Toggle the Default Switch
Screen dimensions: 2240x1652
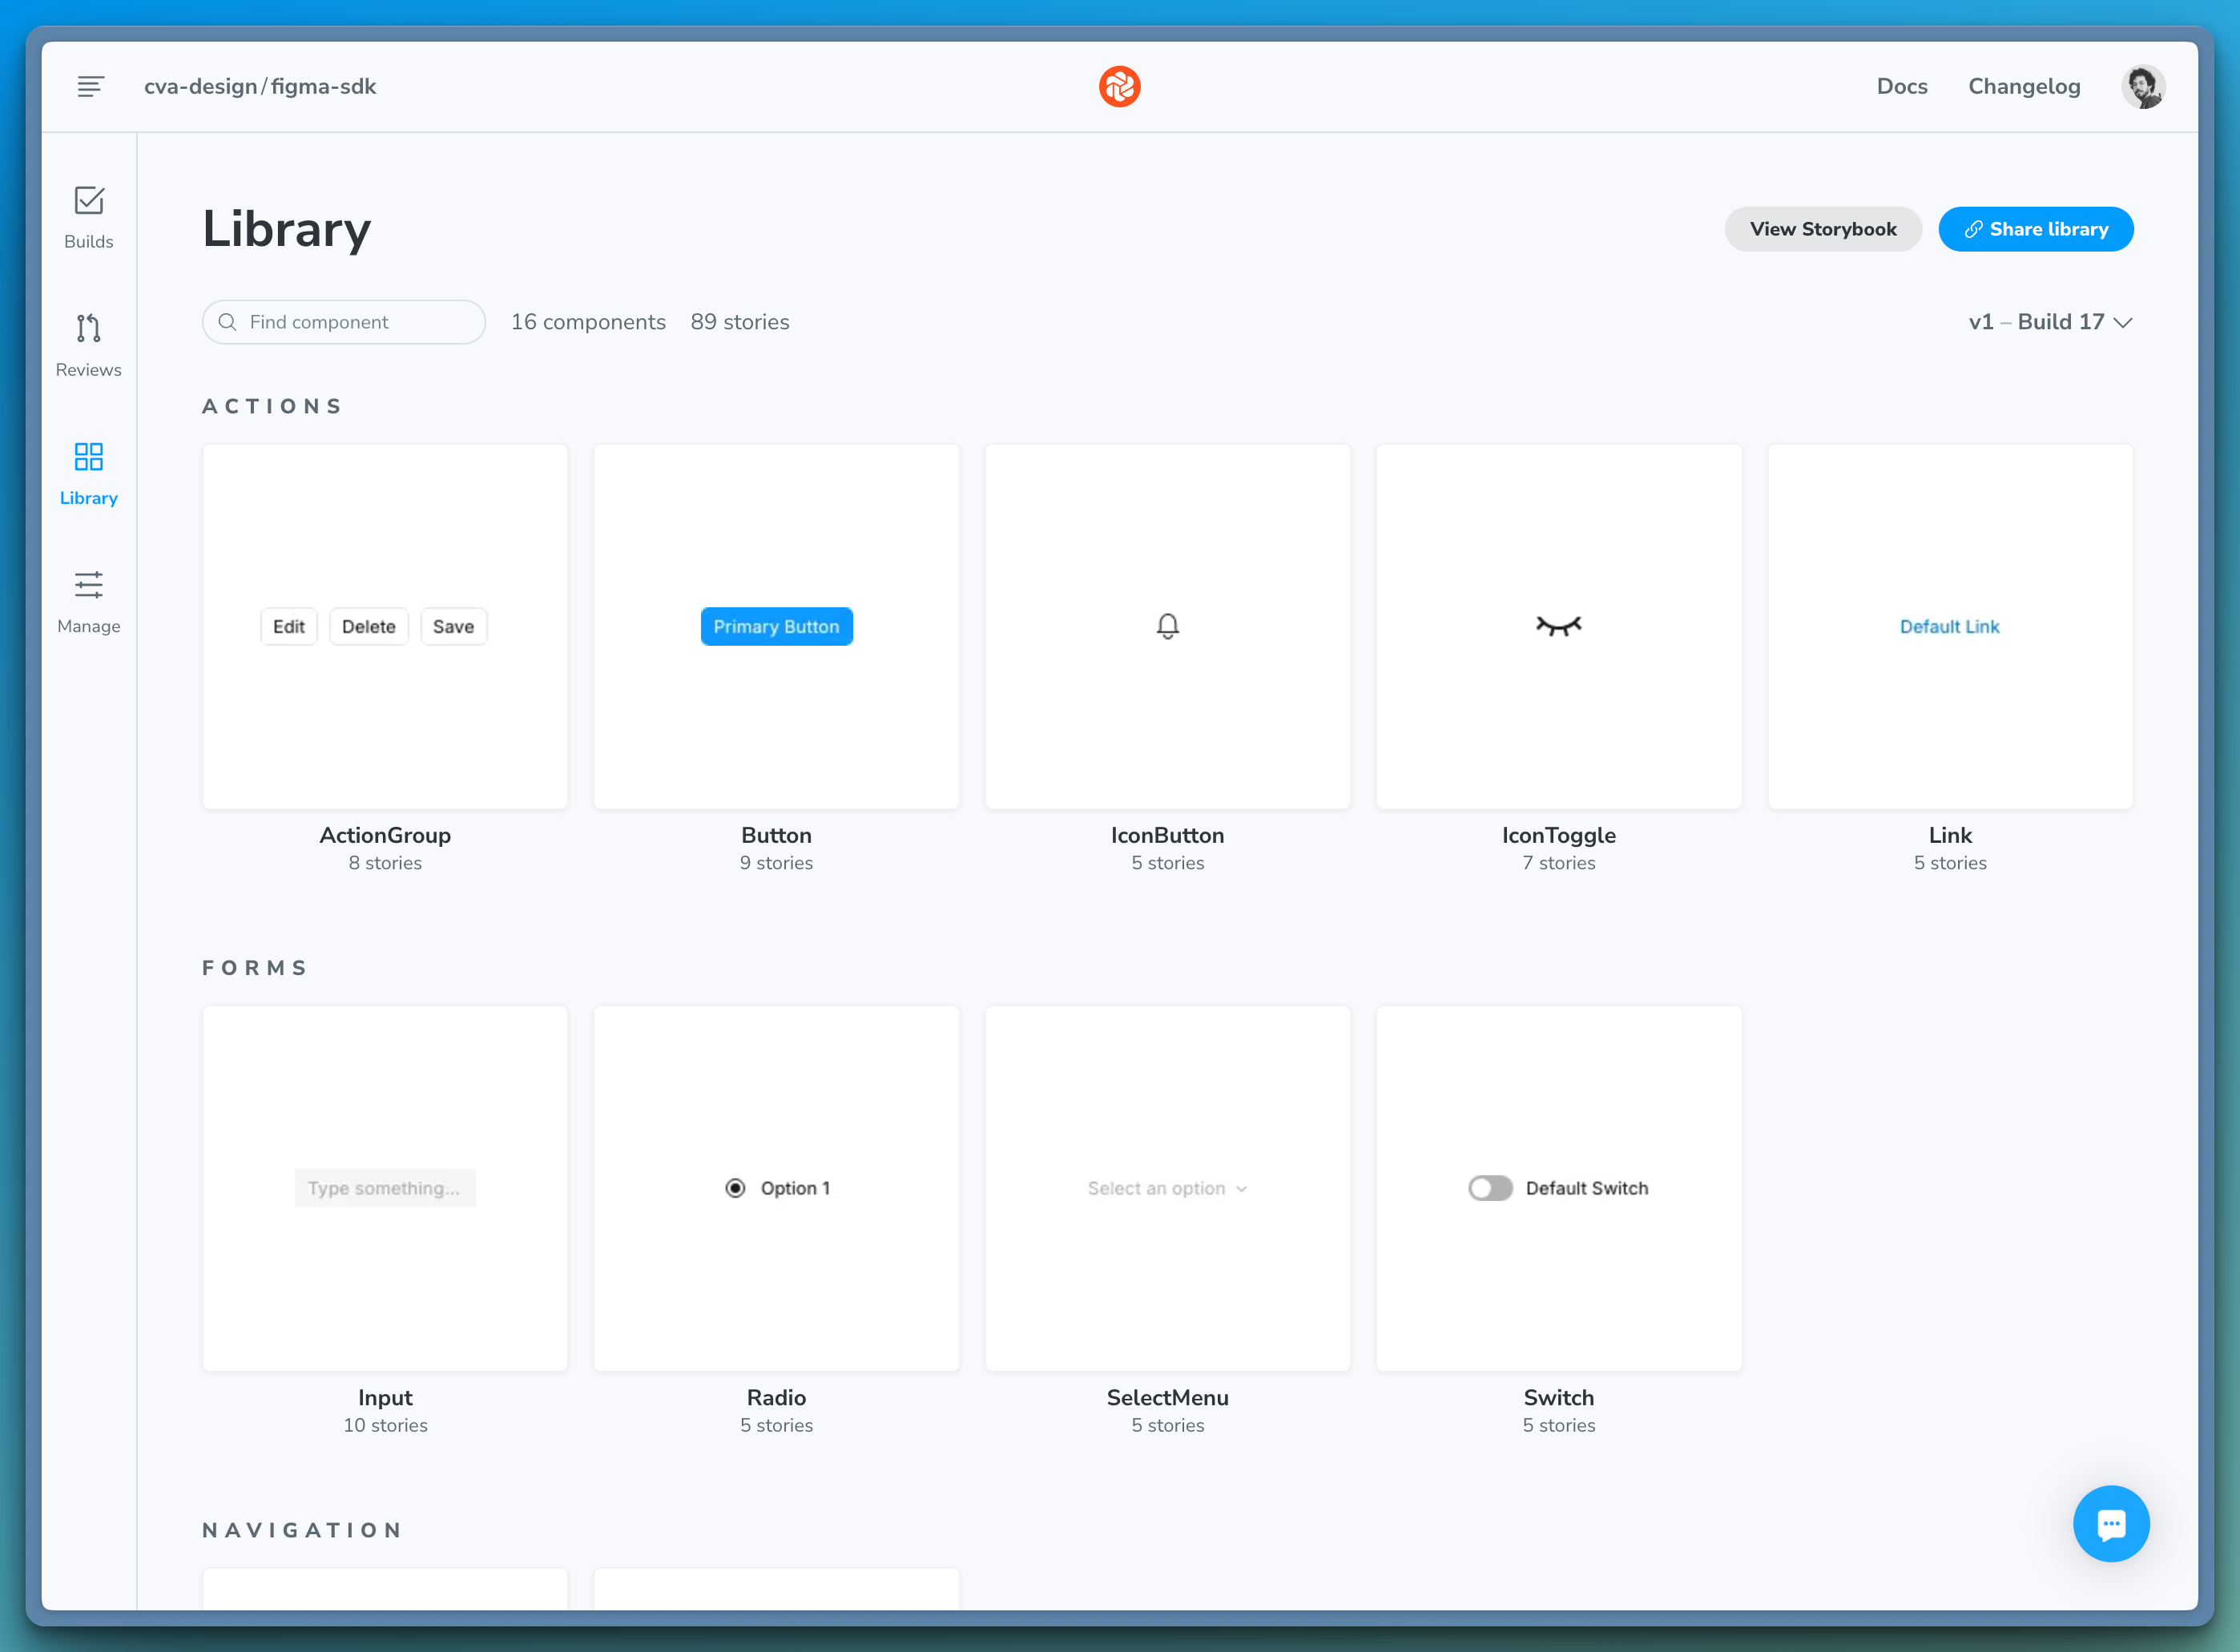(x=1489, y=1188)
